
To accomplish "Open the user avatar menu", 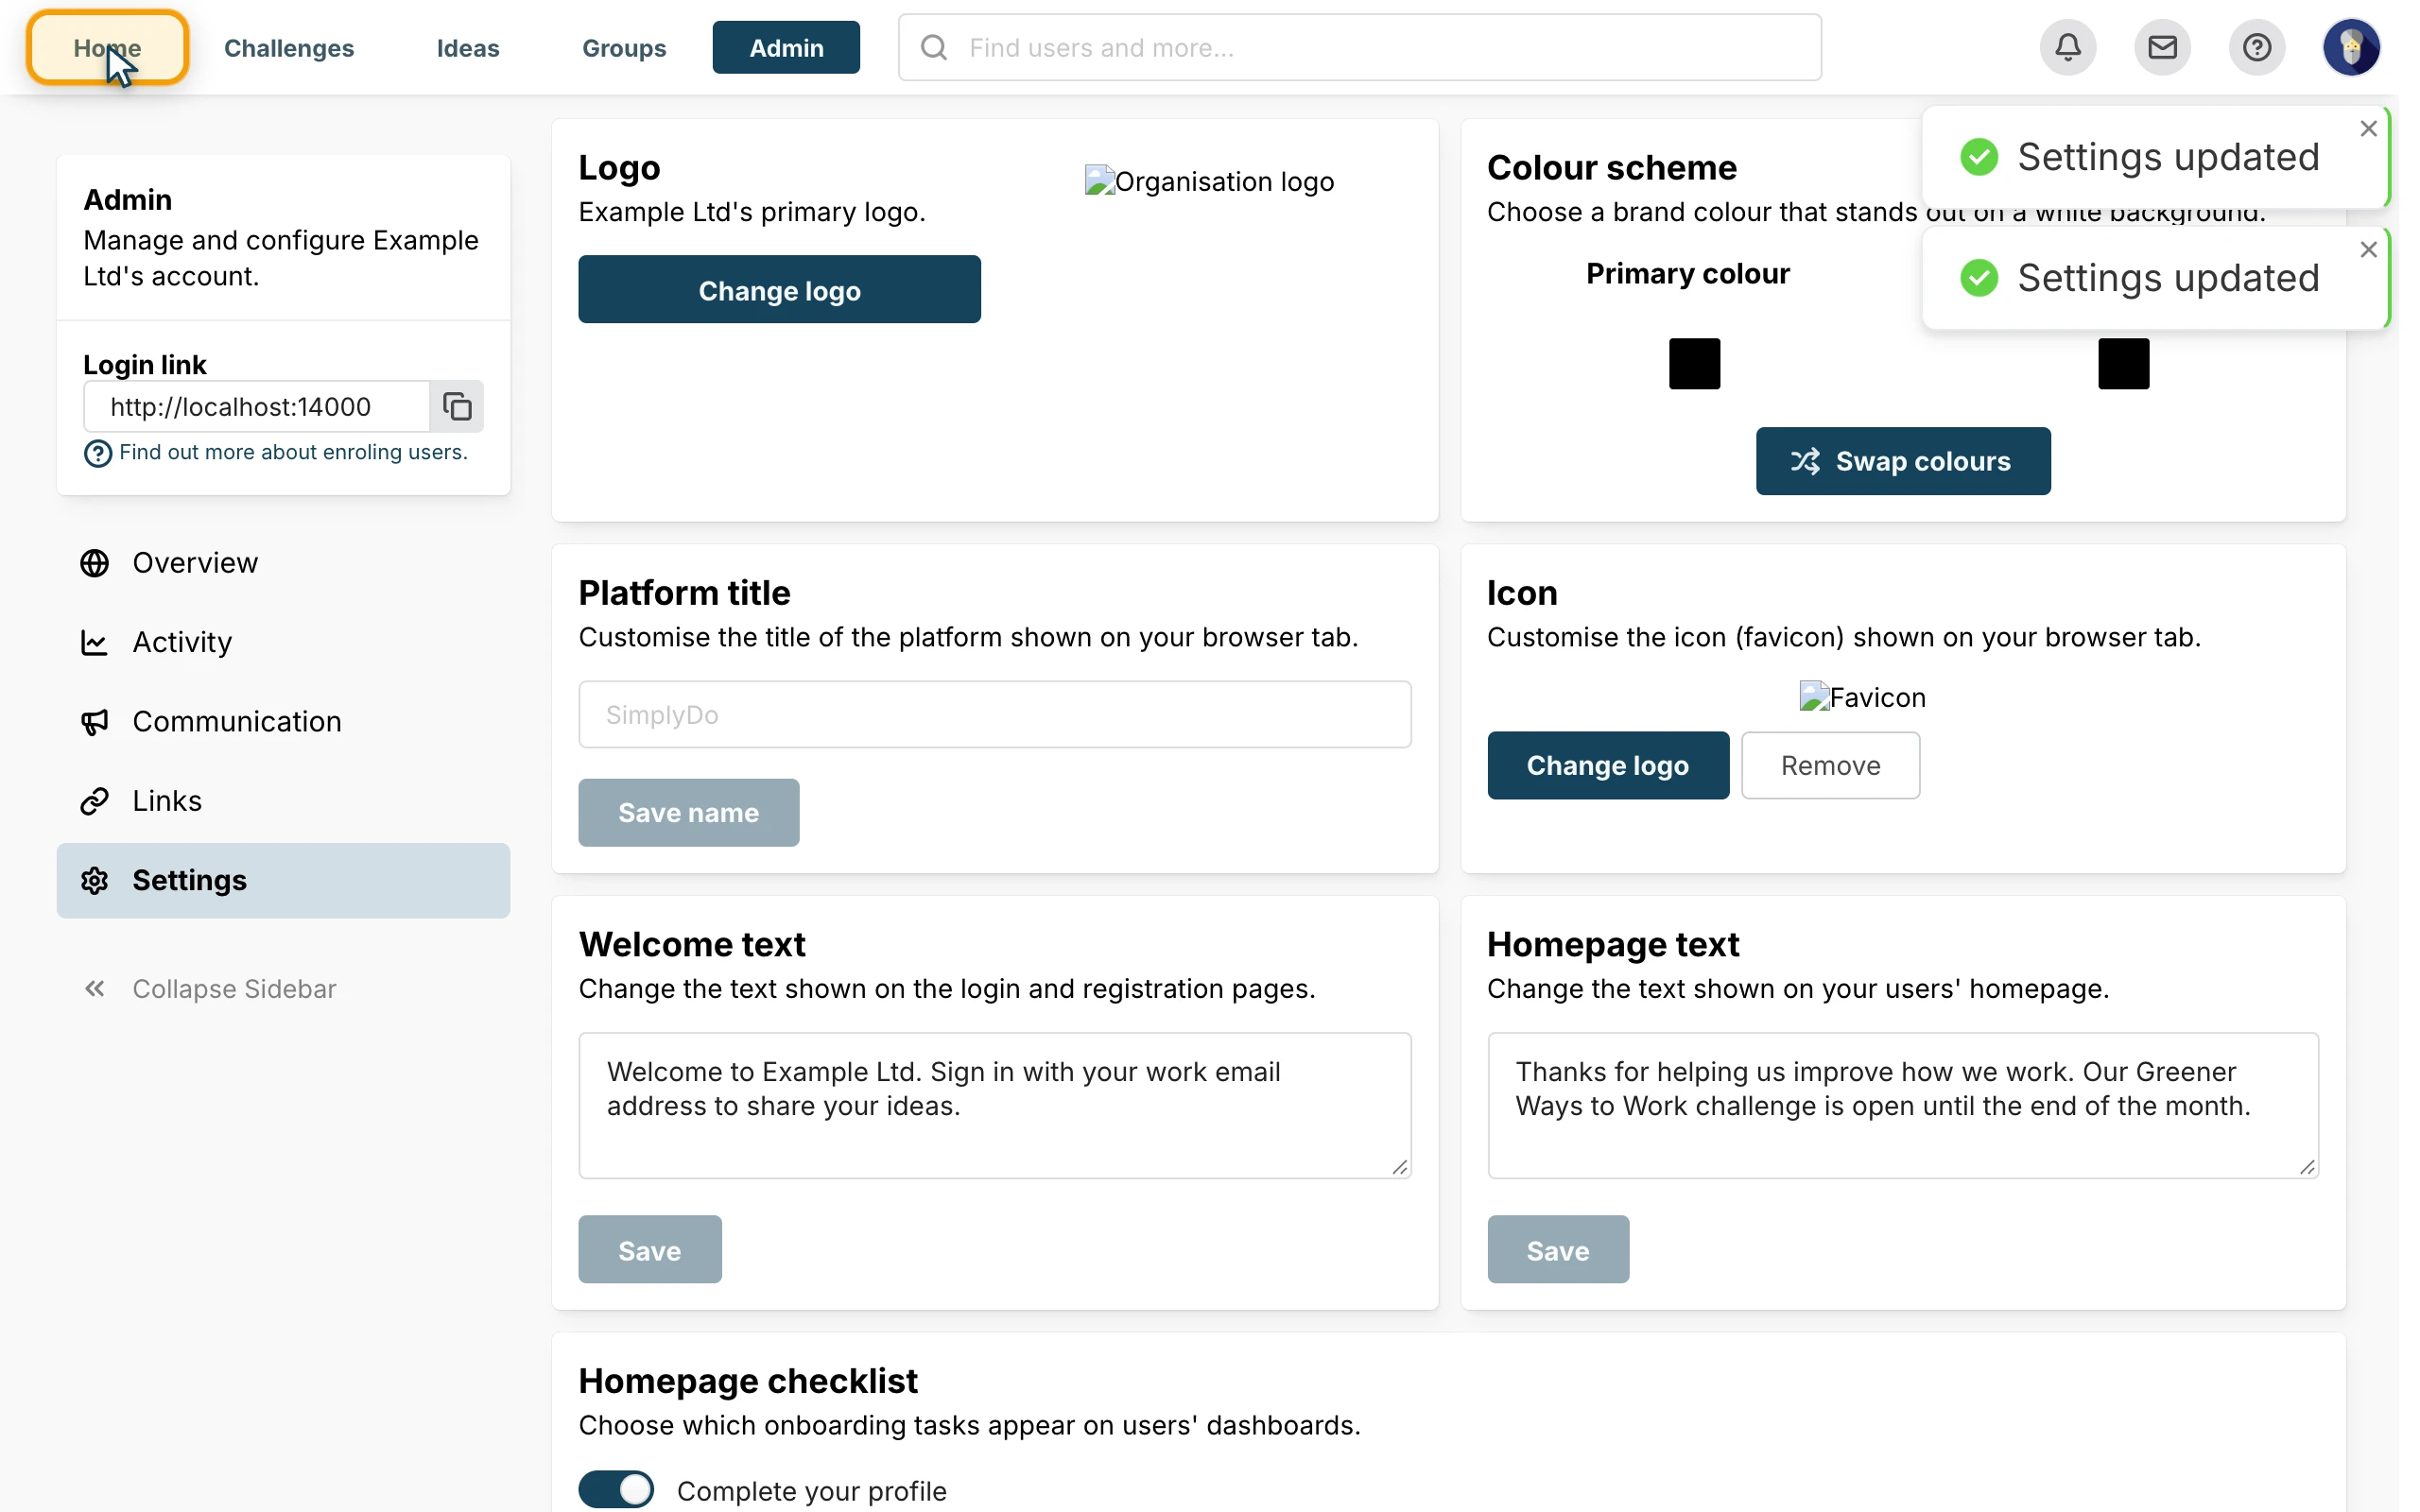I will tap(2350, 47).
